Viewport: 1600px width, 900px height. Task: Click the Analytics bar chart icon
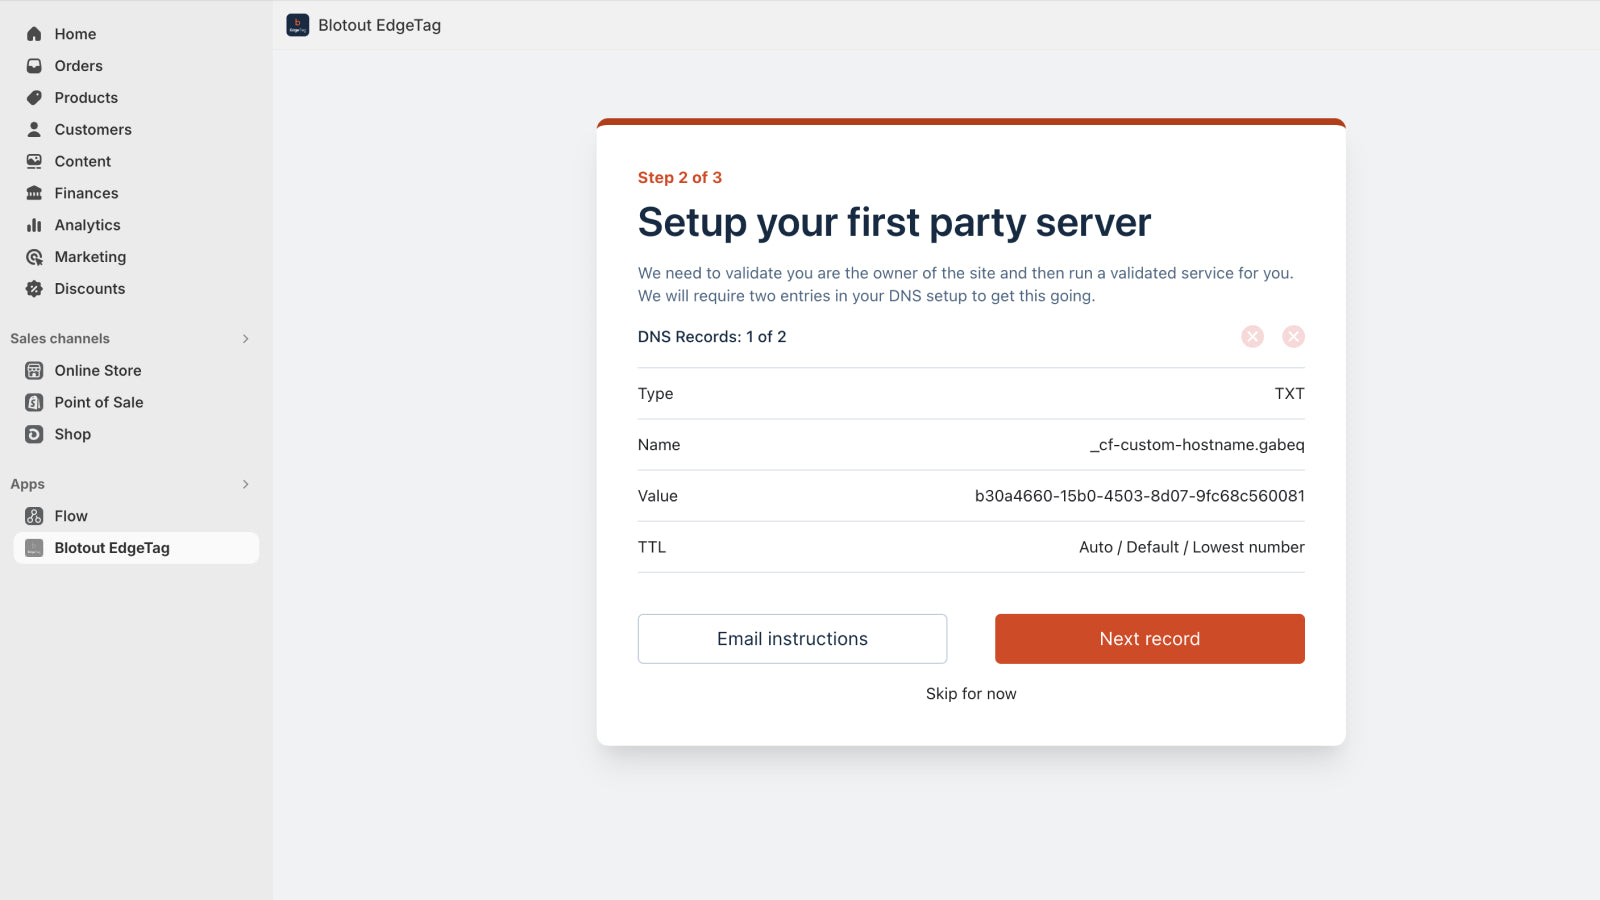(34, 225)
